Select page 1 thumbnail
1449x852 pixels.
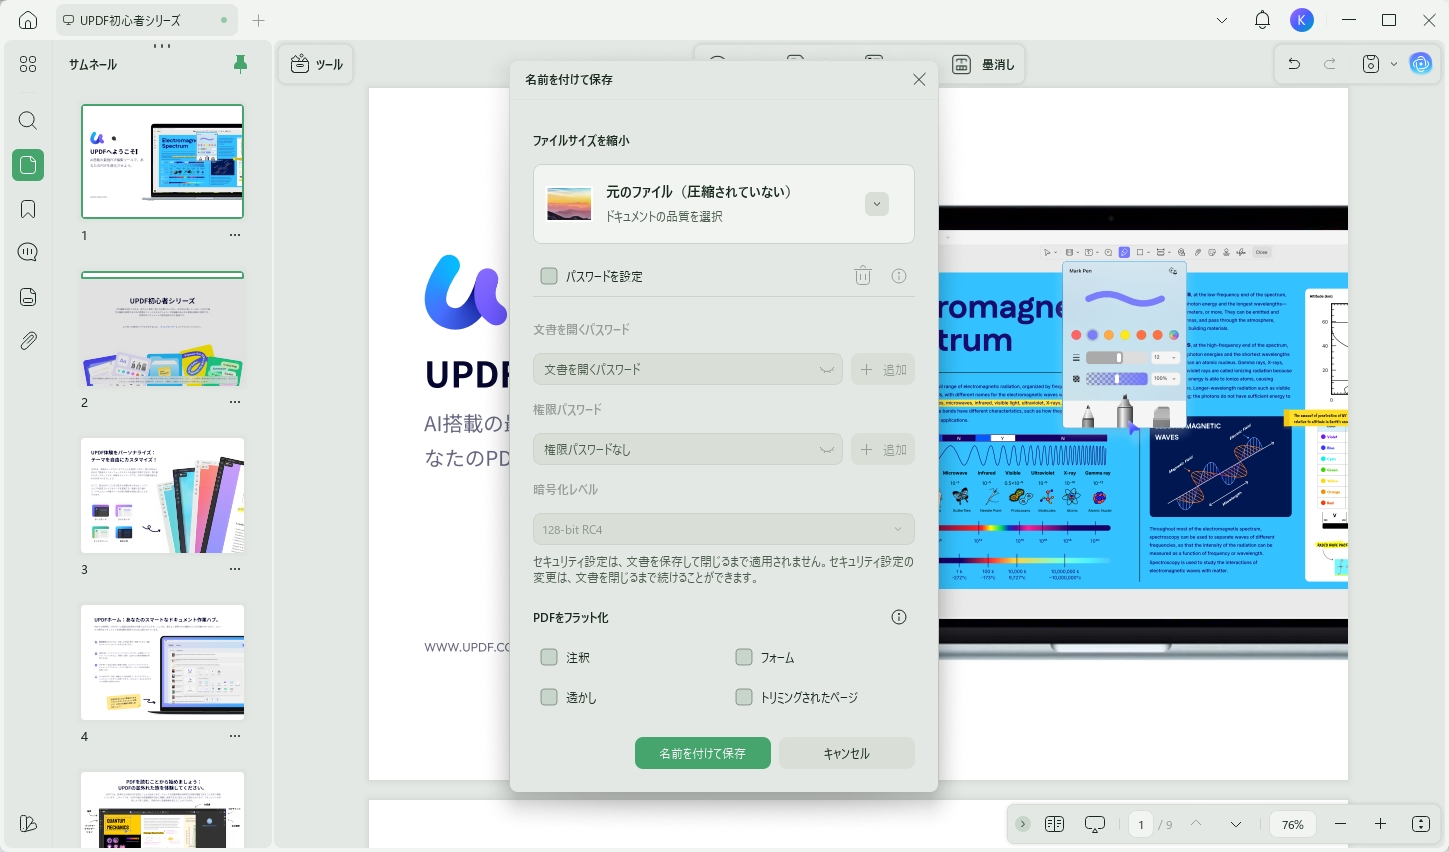[162, 161]
